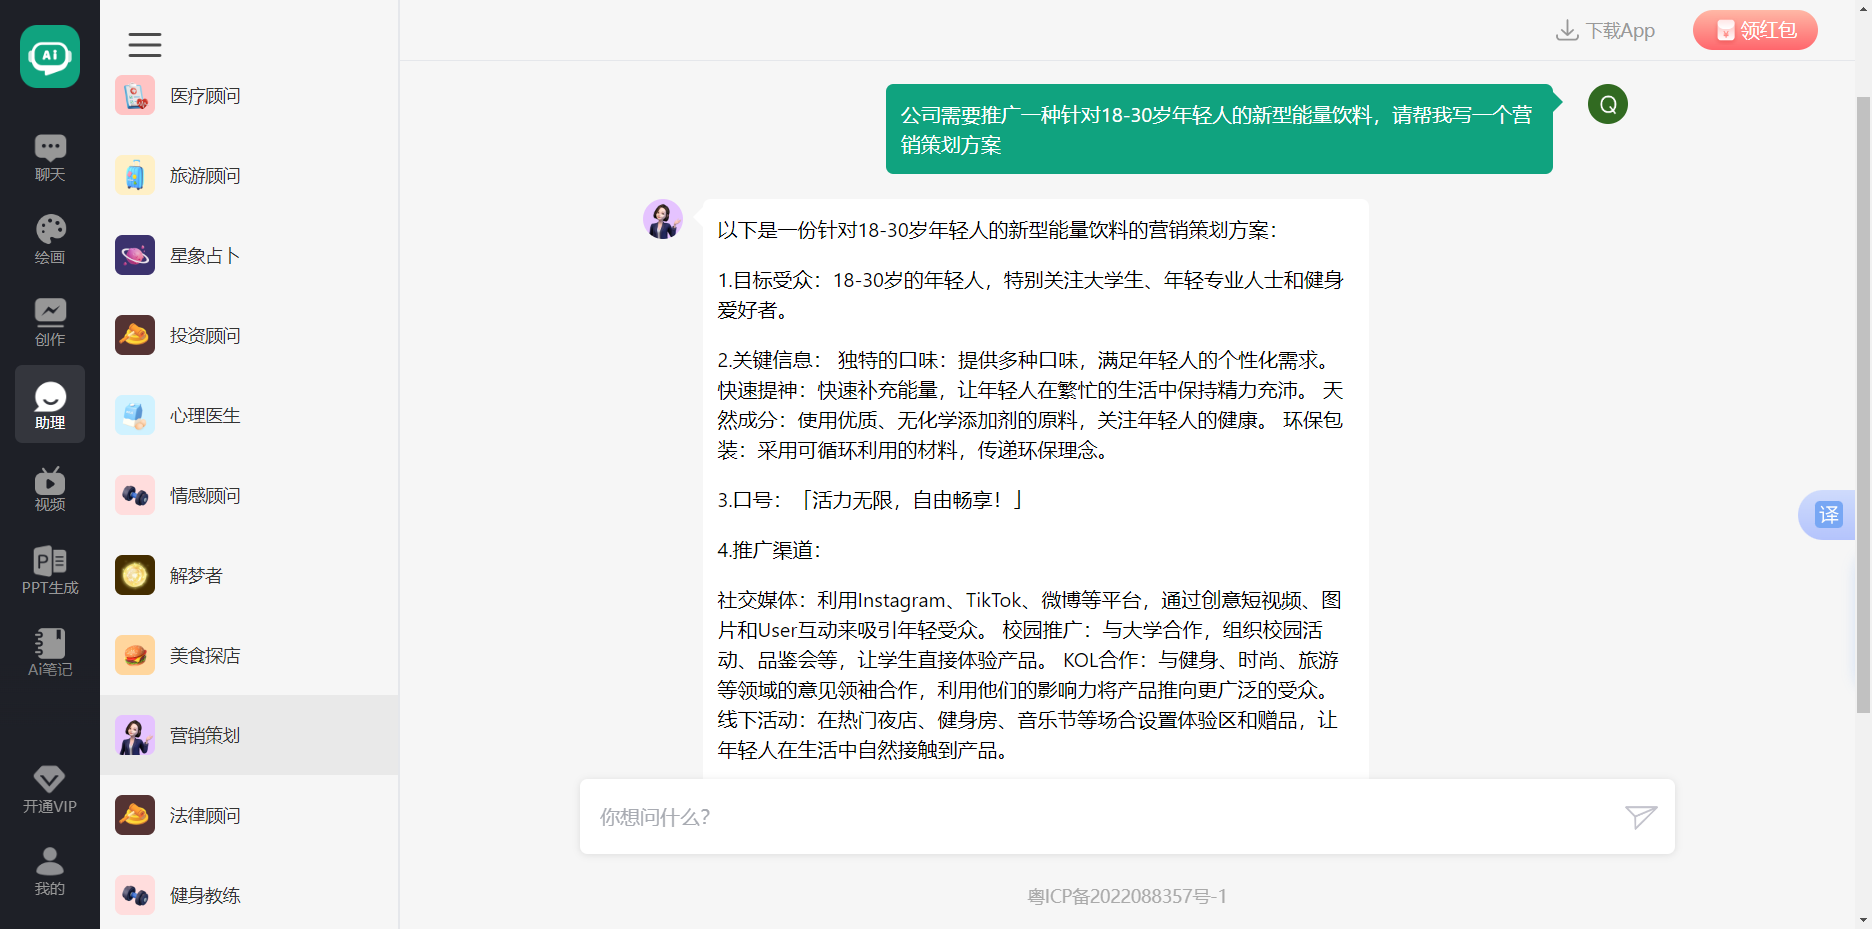This screenshot has height=929, width=1872.
Task: Choose 营销策划 from assistant list
Action: click(x=249, y=735)
